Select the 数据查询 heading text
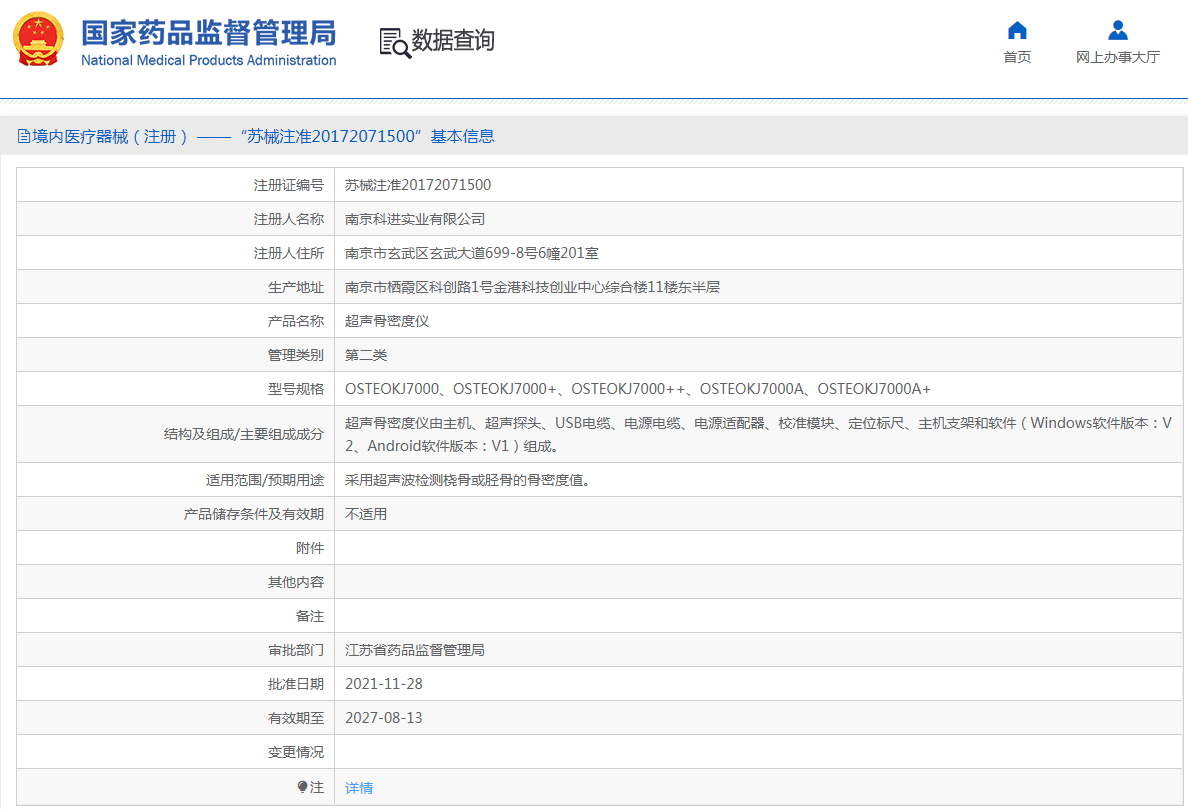Screen dimensions: 1188x809 click(x=453, y=41)
